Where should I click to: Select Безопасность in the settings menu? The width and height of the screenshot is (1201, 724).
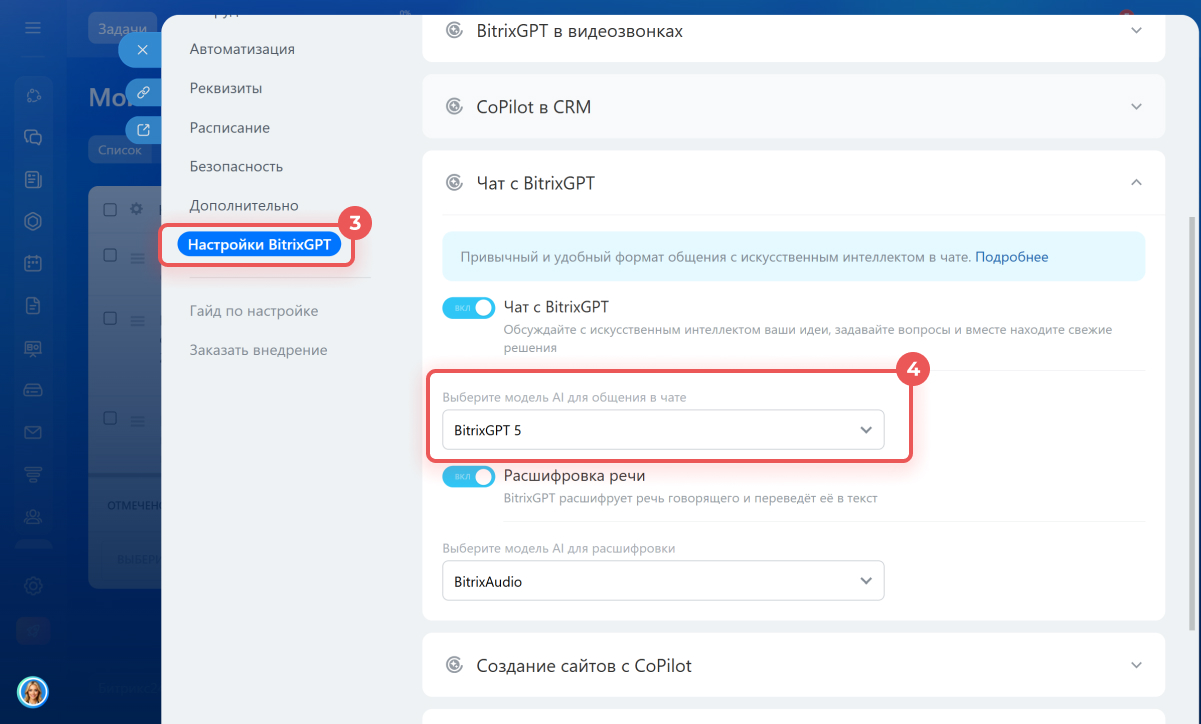[236, 167]
